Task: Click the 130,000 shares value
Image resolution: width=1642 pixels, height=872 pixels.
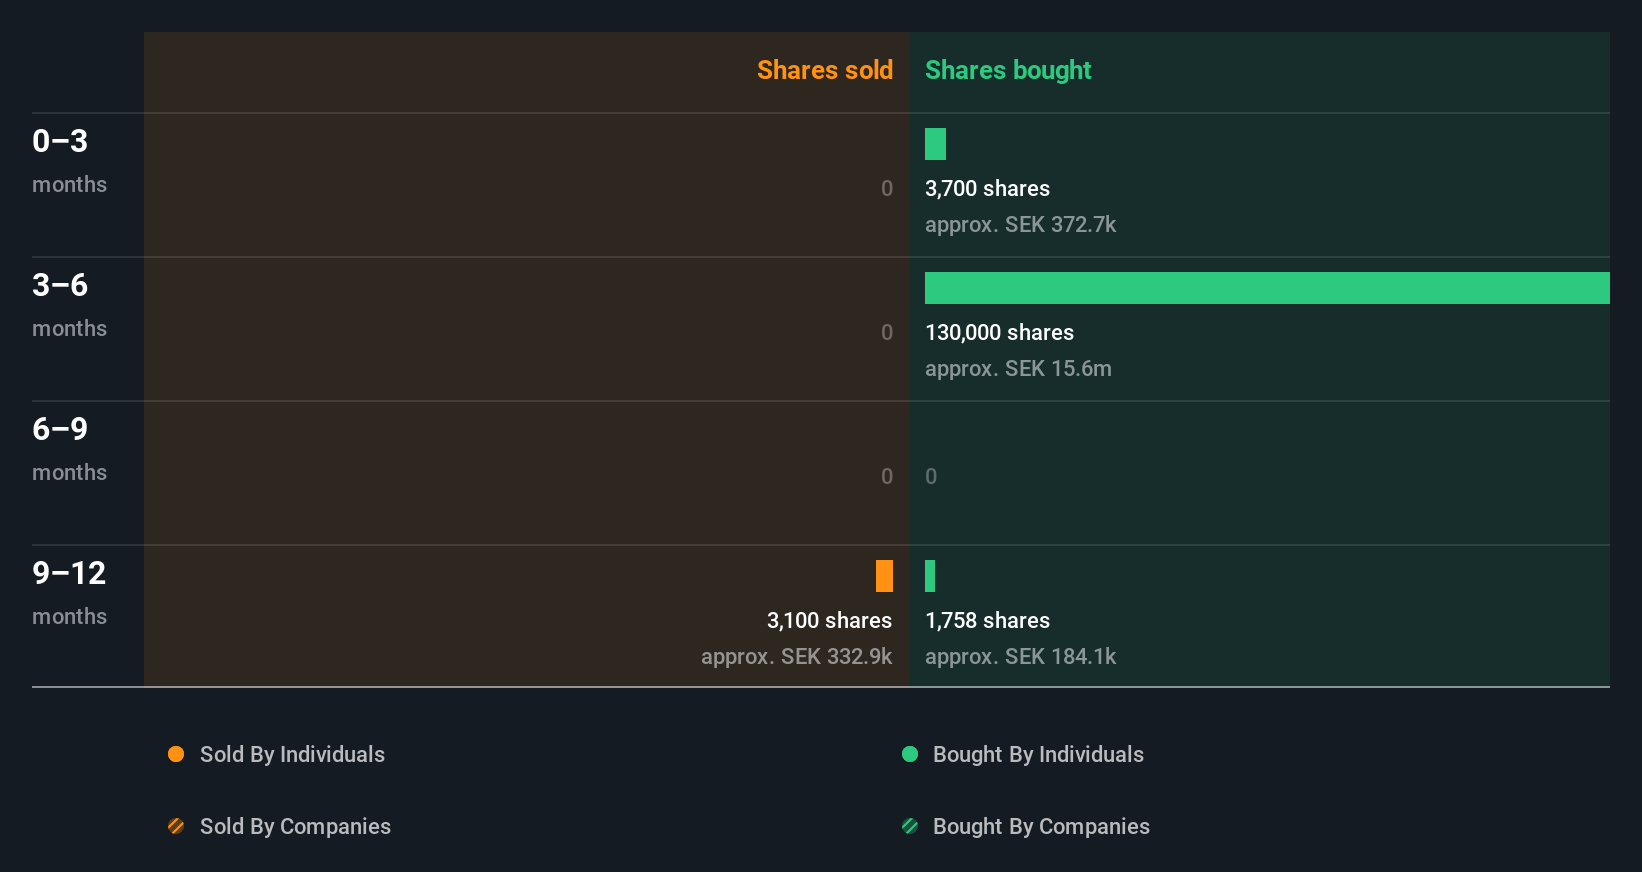Action: [999, 333]
